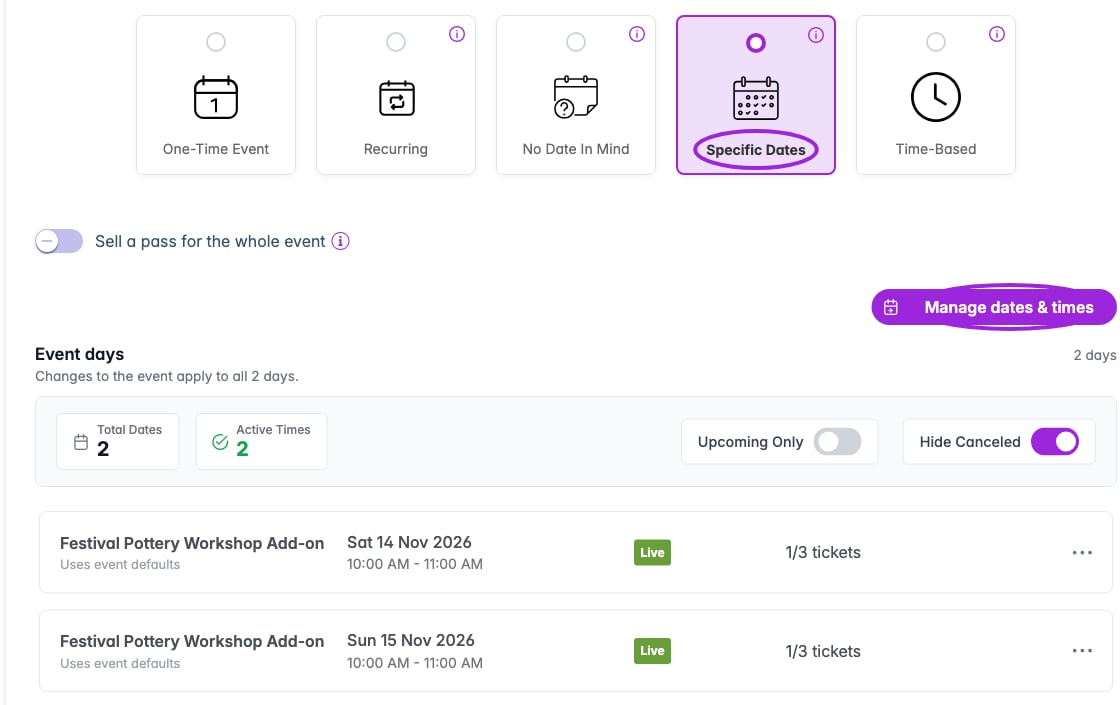Toggle Sell a pass for the whole event
This screenshot has width=1120, height=705.
[x=59, y=241]
